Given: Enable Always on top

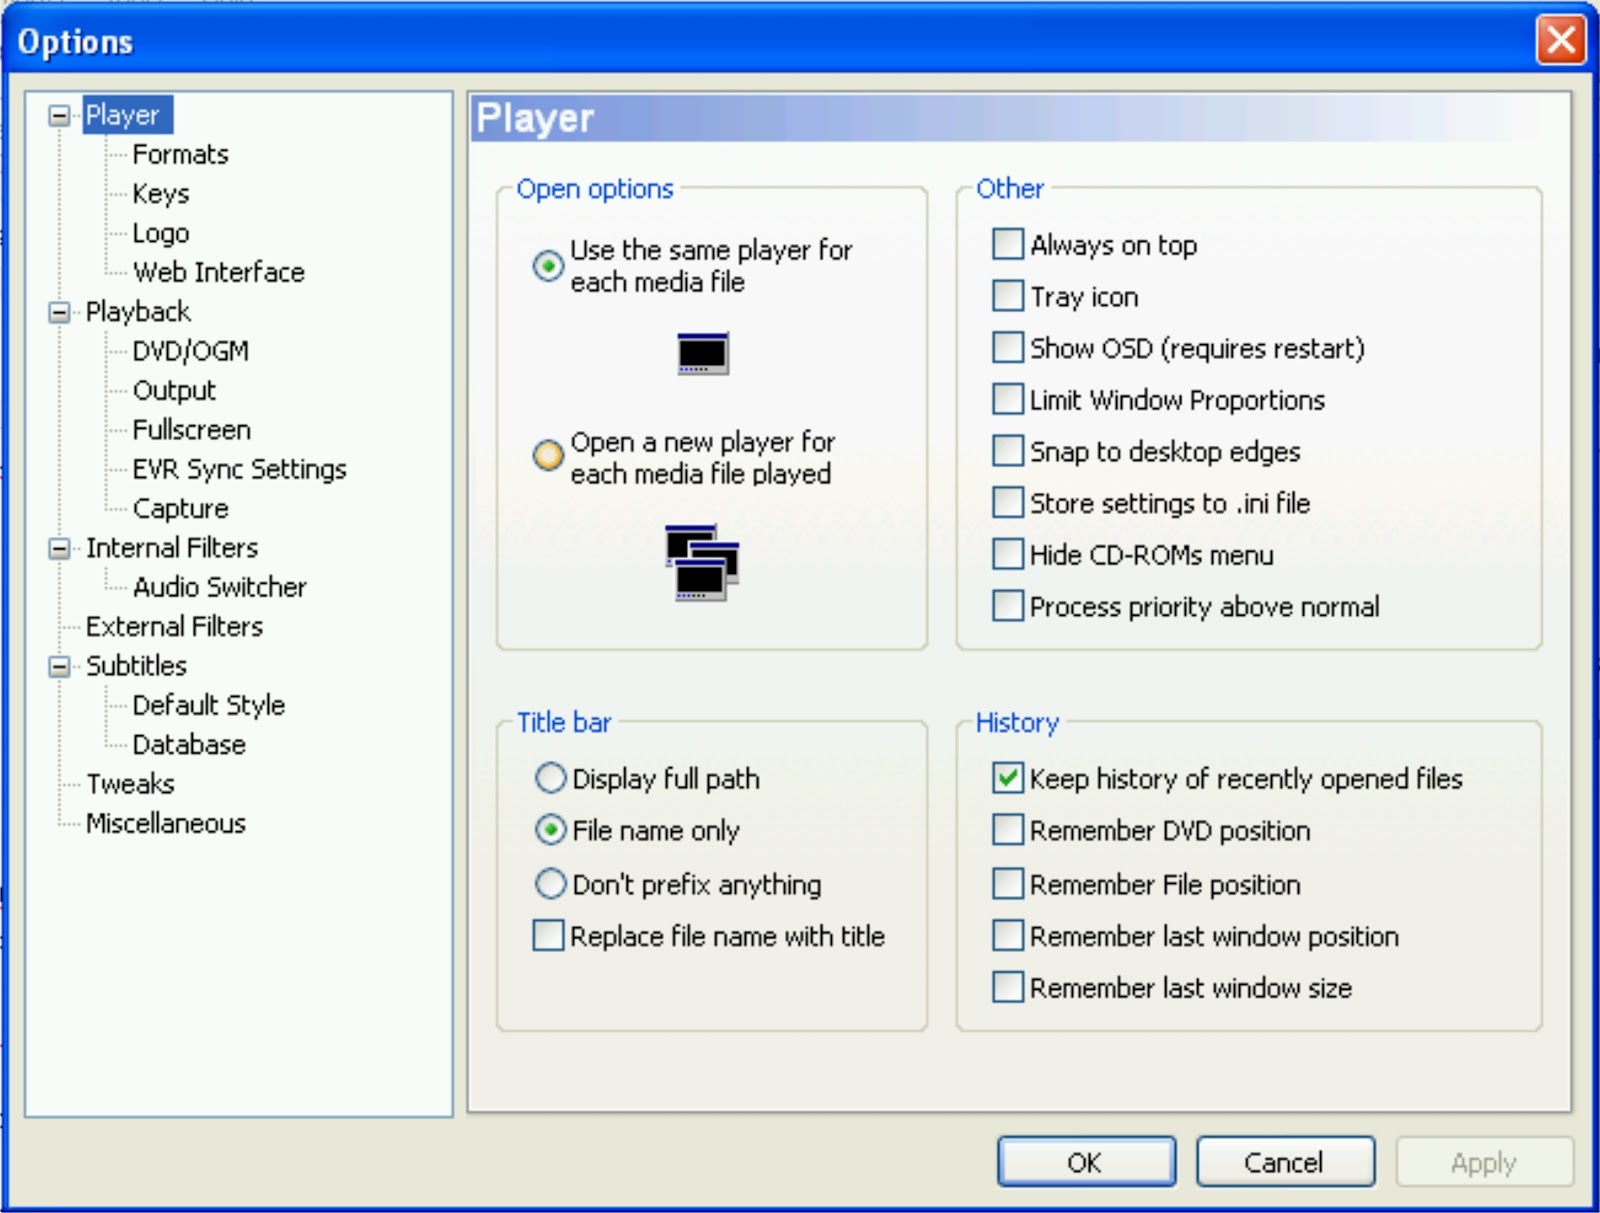Looking at the screenshot, I should (1007, 244).
